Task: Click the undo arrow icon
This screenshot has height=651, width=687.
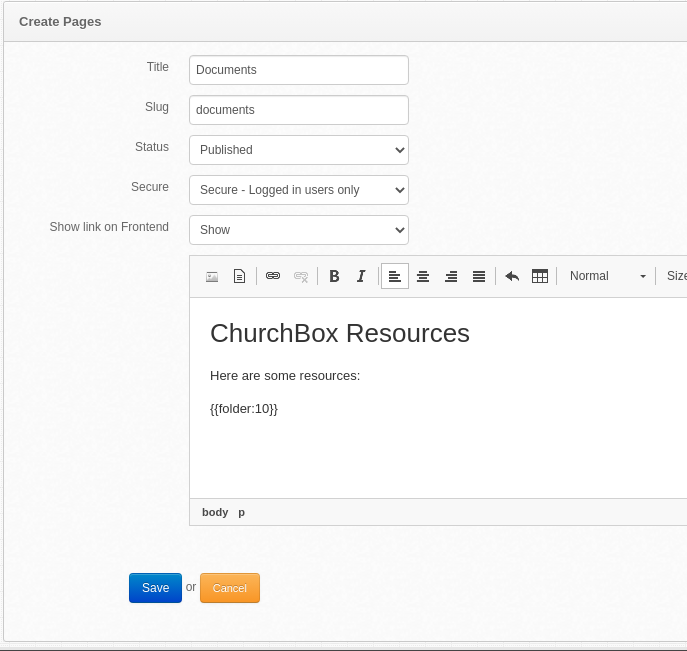Action: [512, 276]
